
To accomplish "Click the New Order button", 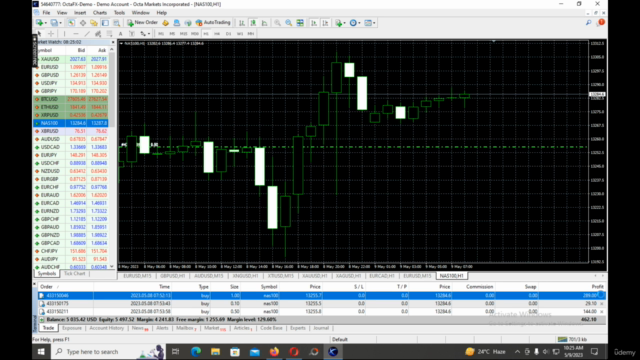I will point(142,23).
